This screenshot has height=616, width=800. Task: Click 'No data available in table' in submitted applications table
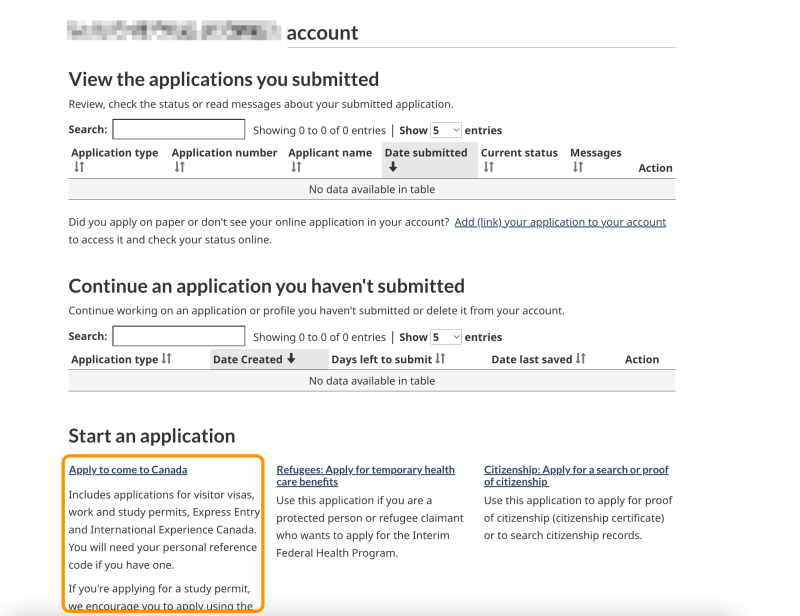point(372,189)
